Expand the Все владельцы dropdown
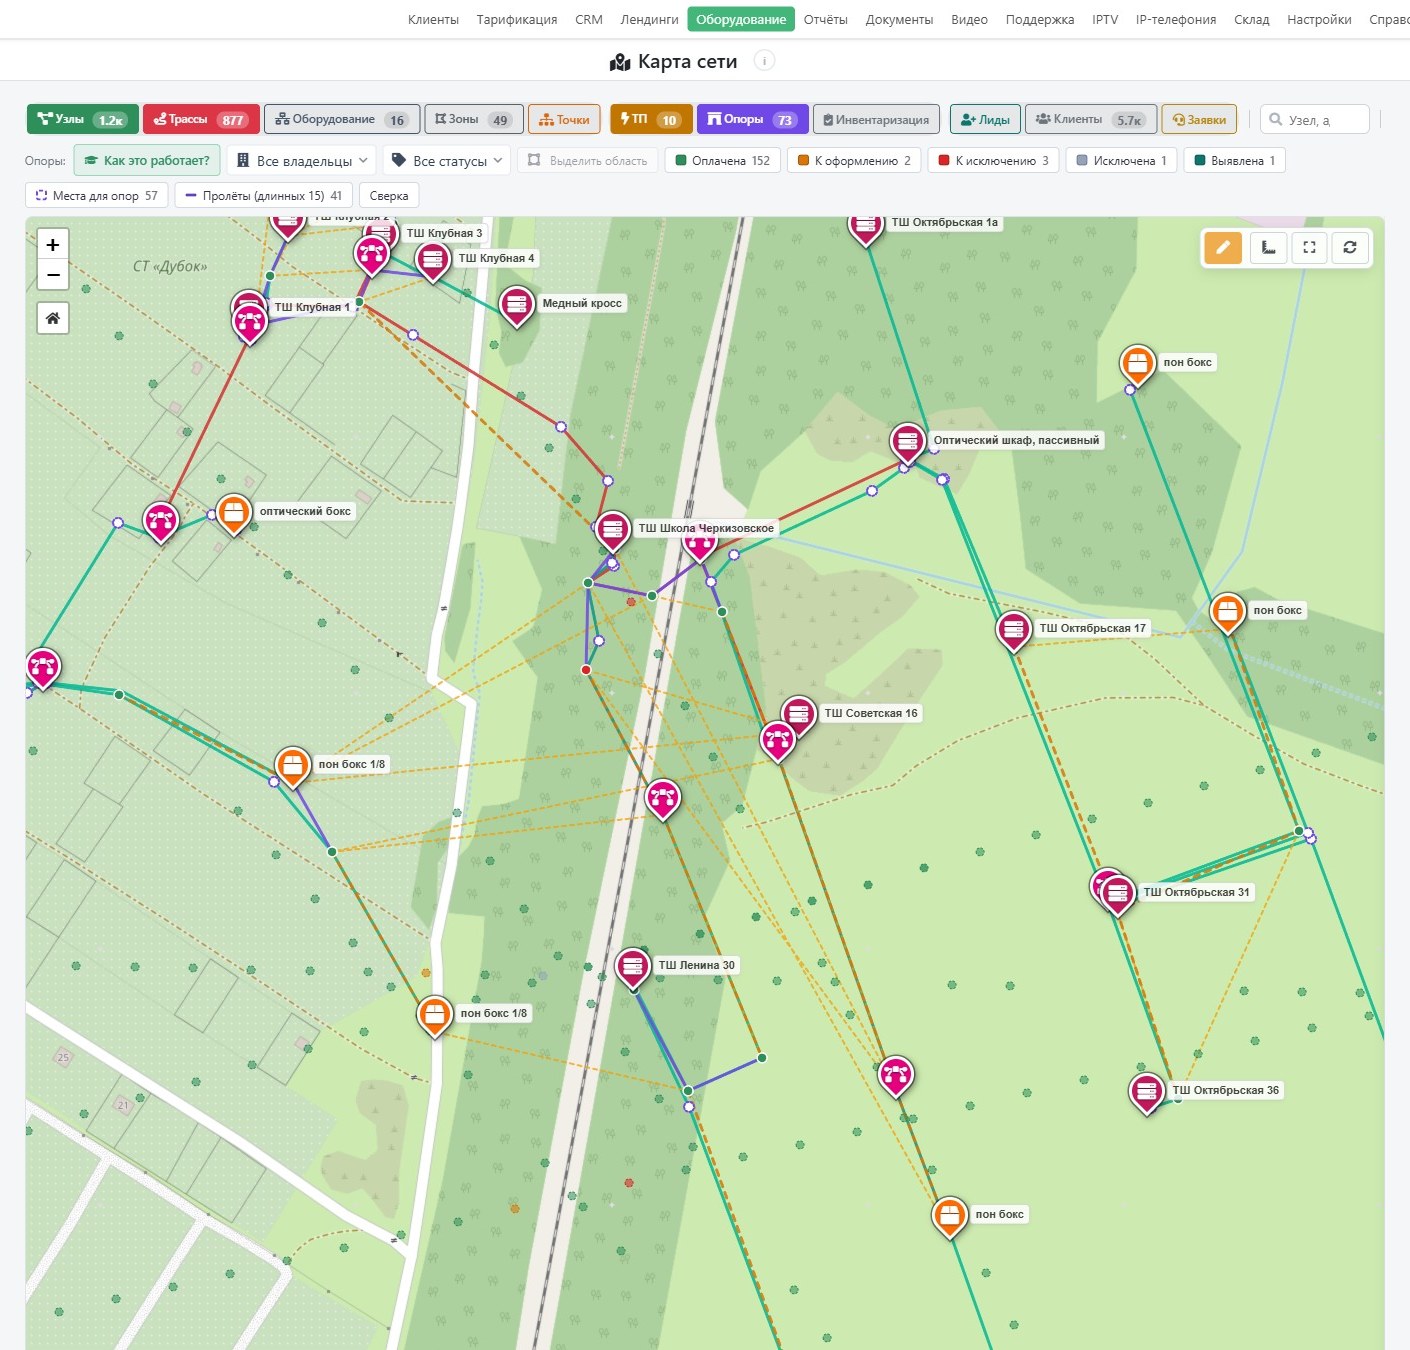The image size is (1410, 1350). tap(302, 160)
